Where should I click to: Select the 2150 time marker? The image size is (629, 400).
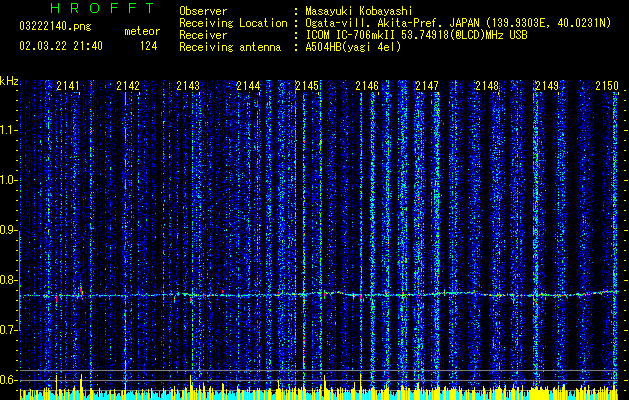pyautogui.click(x=606, y=87)
